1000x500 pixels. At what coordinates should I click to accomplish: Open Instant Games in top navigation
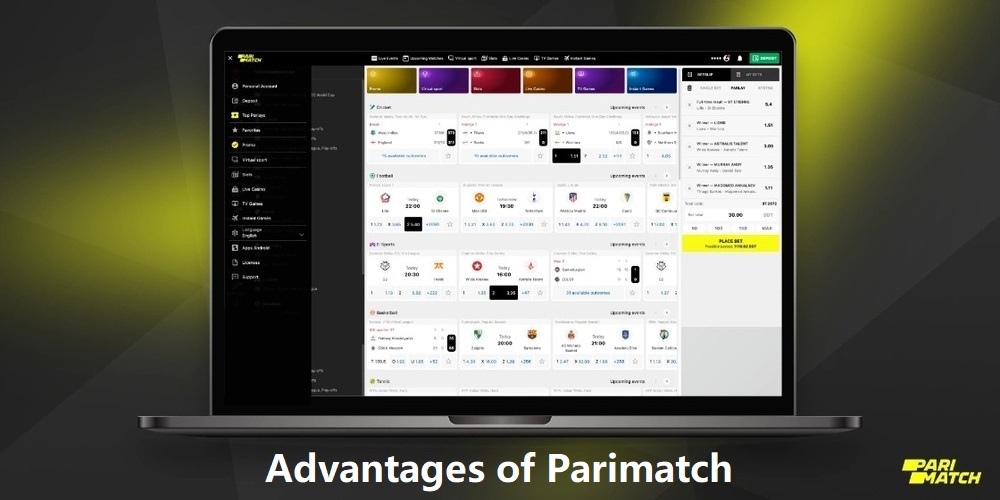coord(579,58)
